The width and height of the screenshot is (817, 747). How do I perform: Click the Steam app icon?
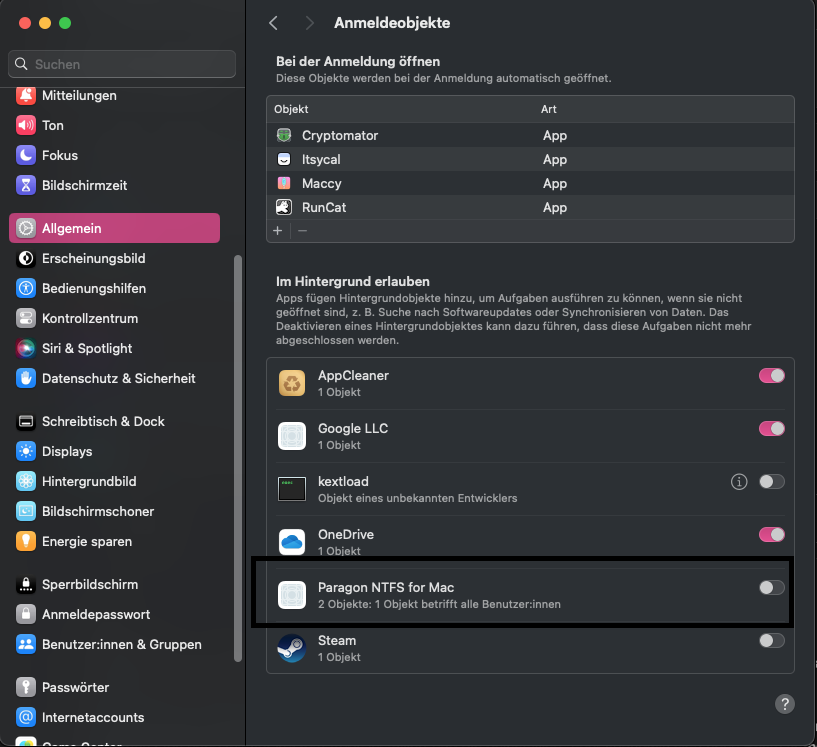pyautogui.click(x=291, y=647)
